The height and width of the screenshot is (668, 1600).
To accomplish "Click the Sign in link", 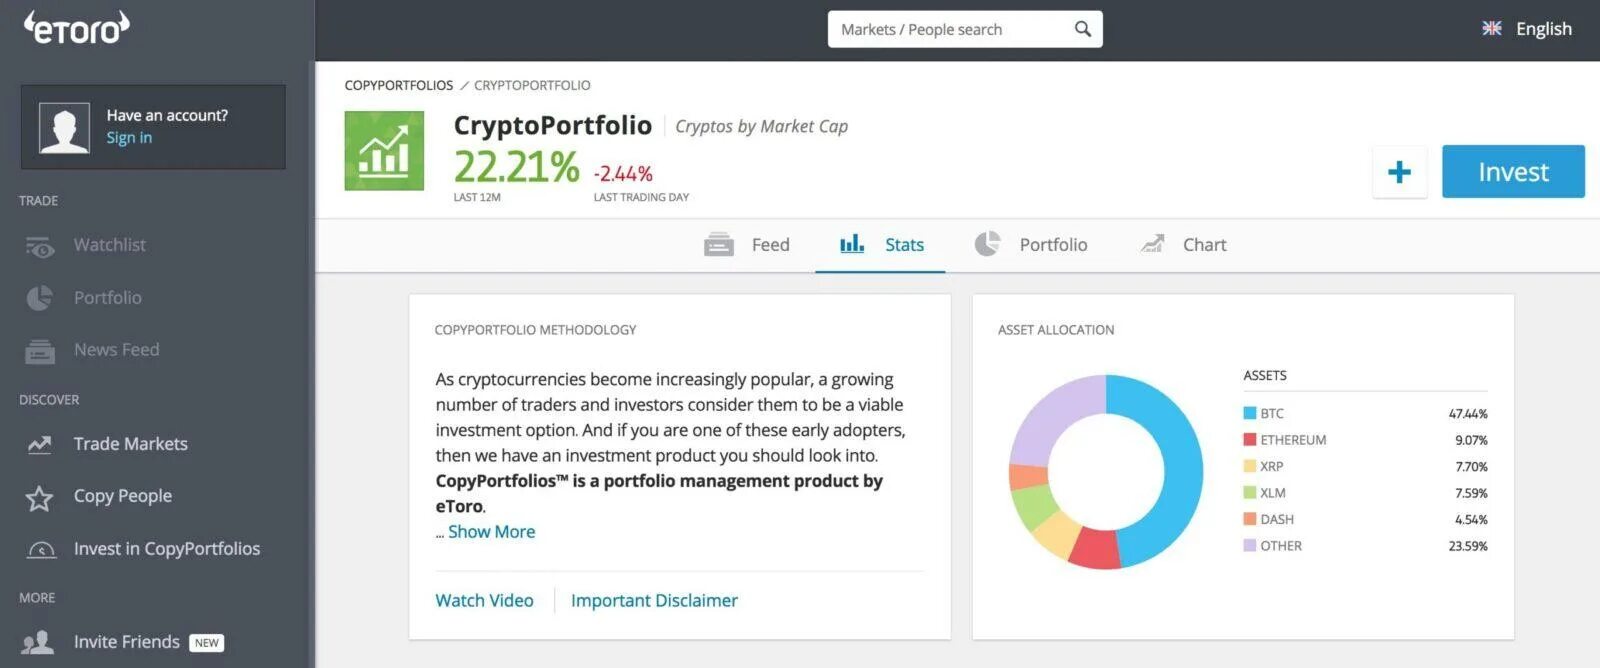I will [129, 138].
